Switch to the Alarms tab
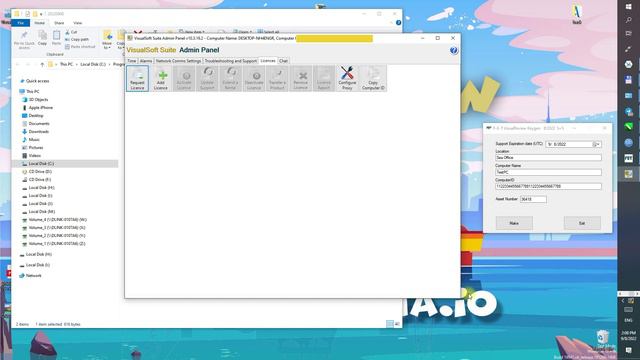 (x=146, y=61)
